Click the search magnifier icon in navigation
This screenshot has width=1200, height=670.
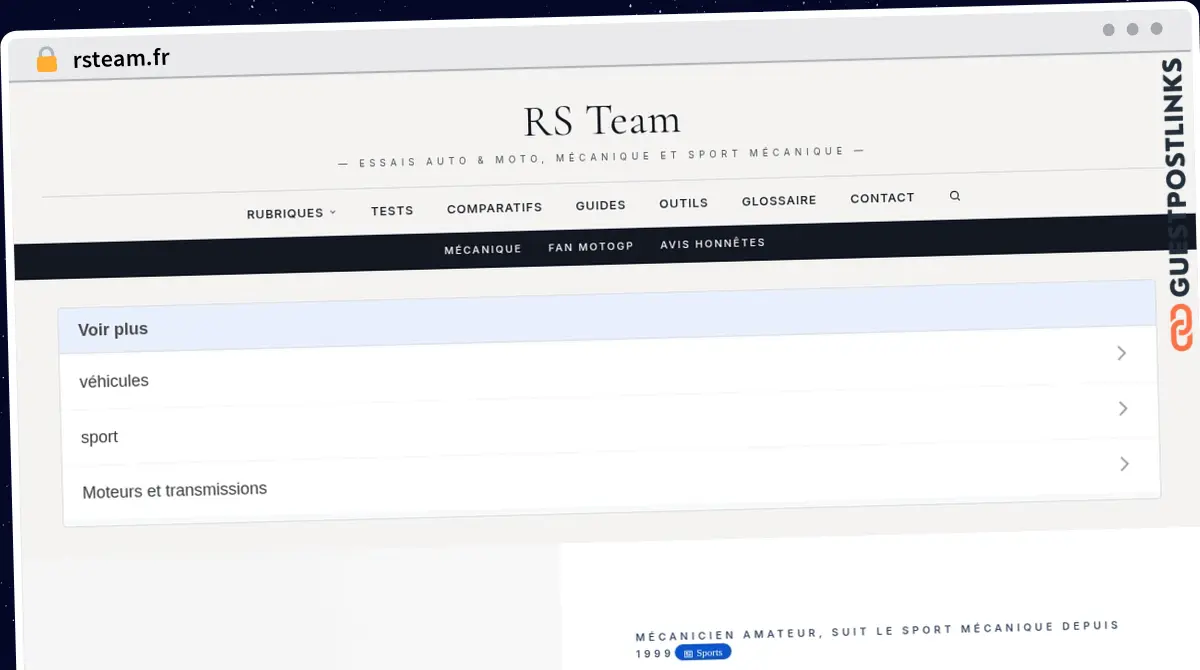point(955,196)
